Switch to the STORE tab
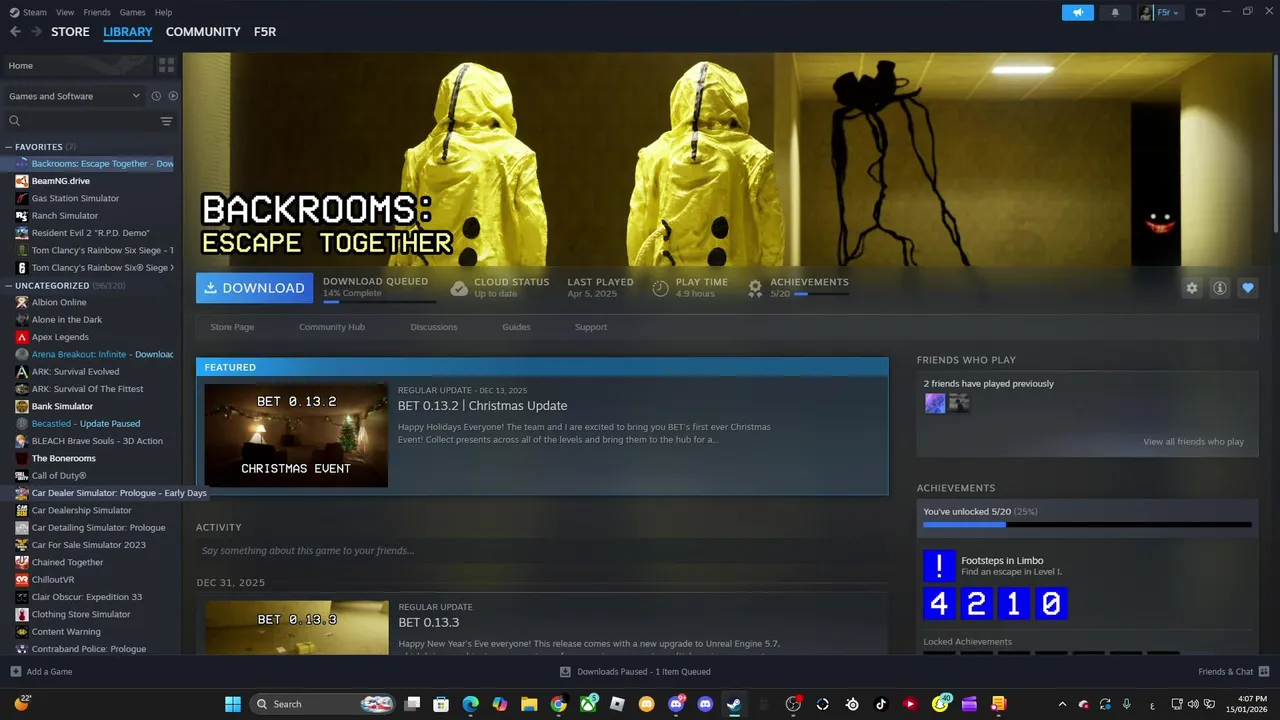Image resolution: width=1280 pixels, height=720 pixels. (70, 32)
